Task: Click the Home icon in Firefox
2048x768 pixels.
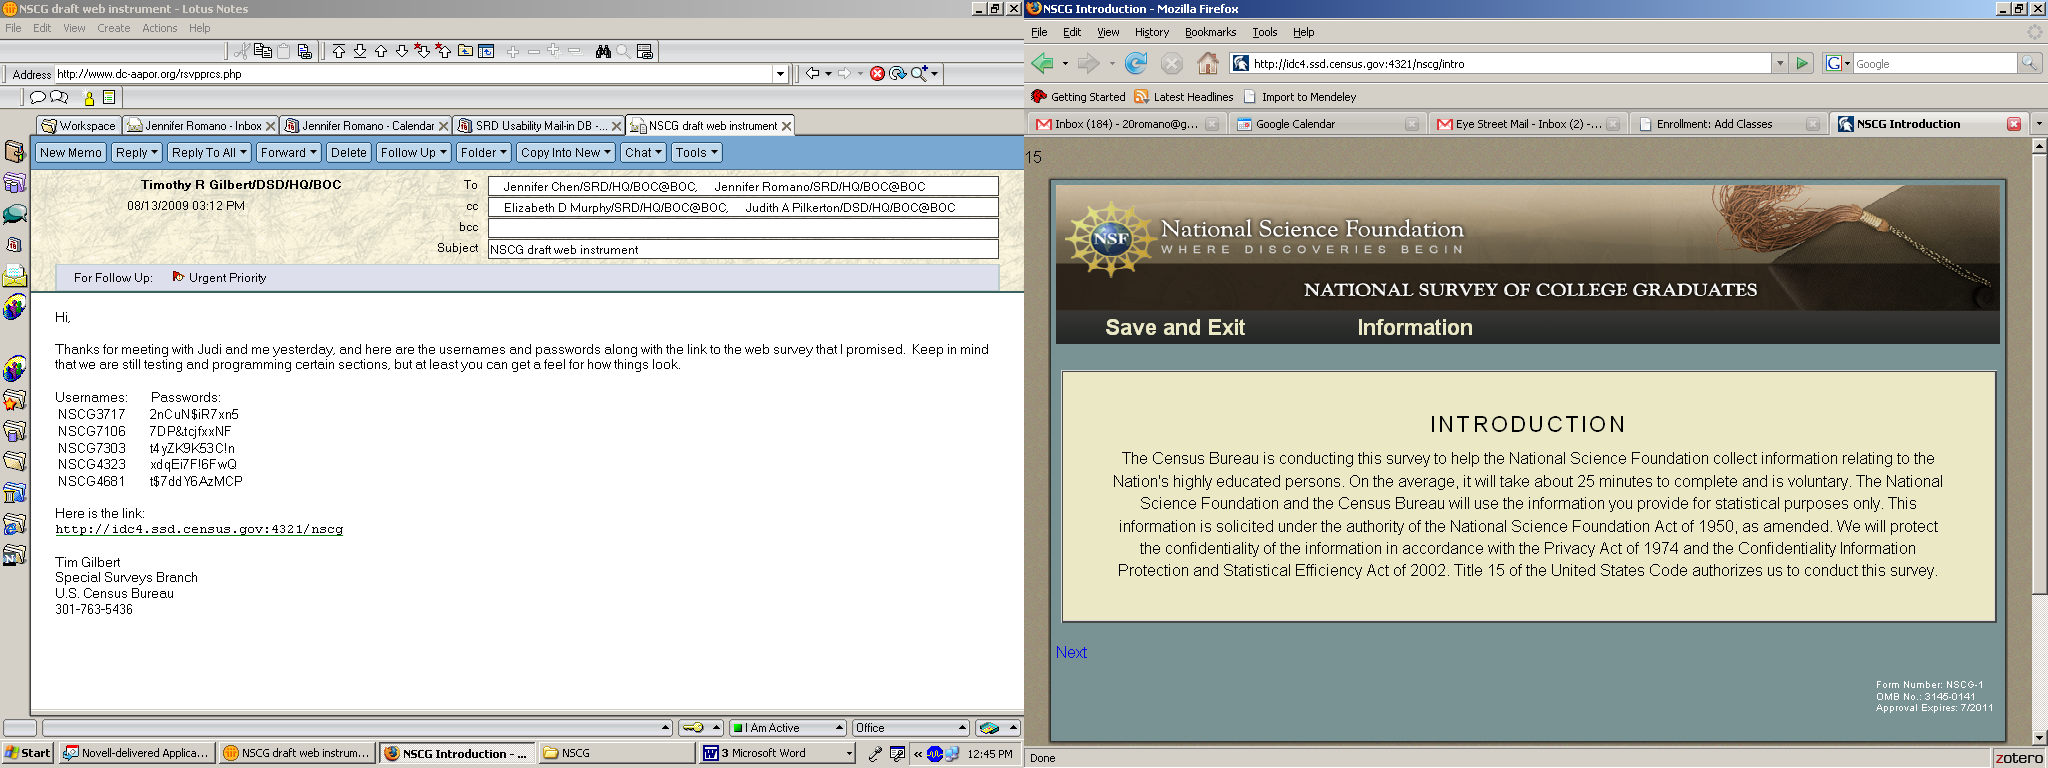Action: (x=1208, y=64)
